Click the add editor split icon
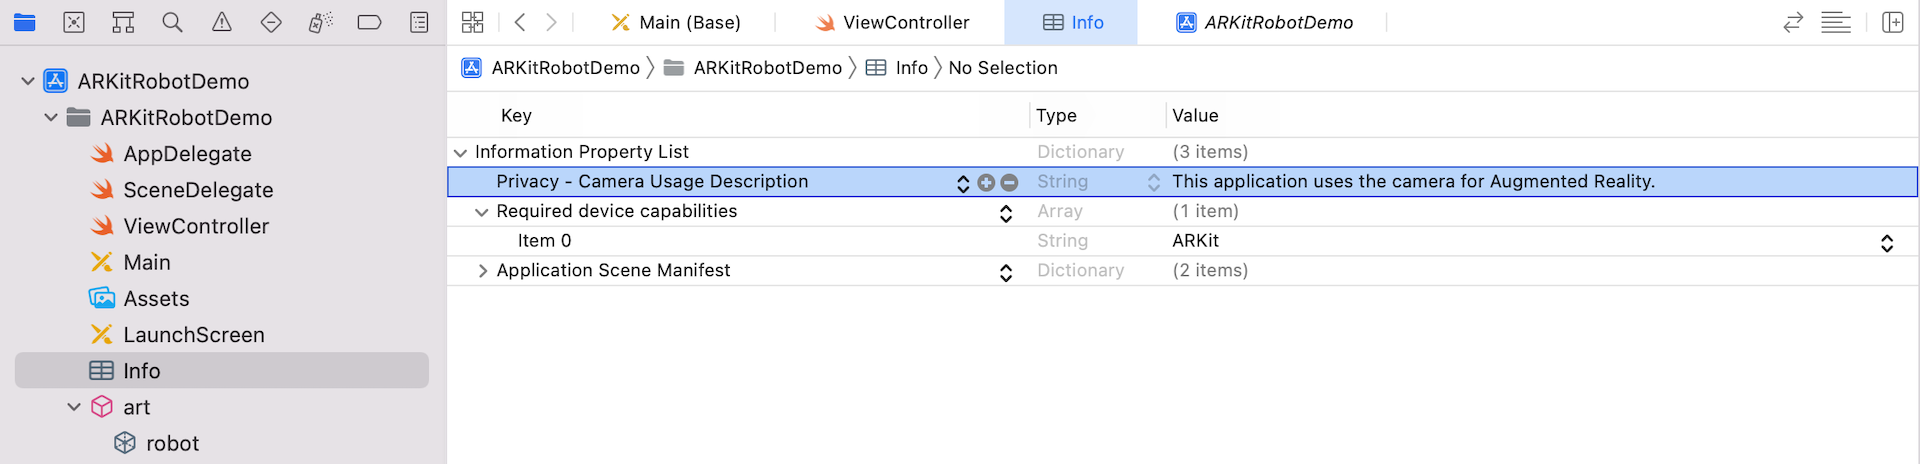Image resolution: width=1920 pixels, height=464 pixels. (x=1892, y=22)
